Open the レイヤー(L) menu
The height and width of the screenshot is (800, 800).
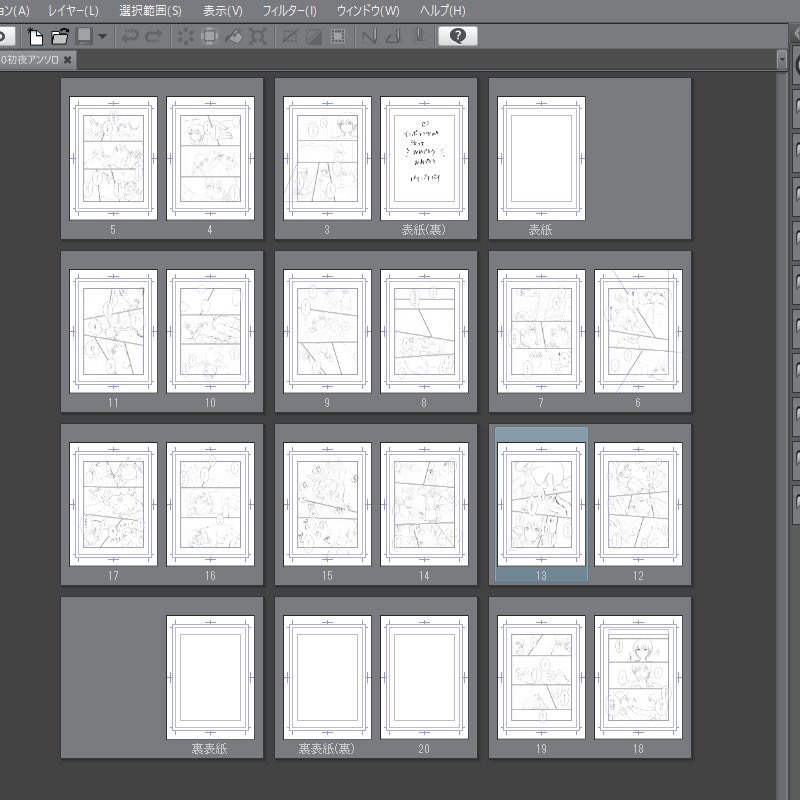[x=73, y=11]
